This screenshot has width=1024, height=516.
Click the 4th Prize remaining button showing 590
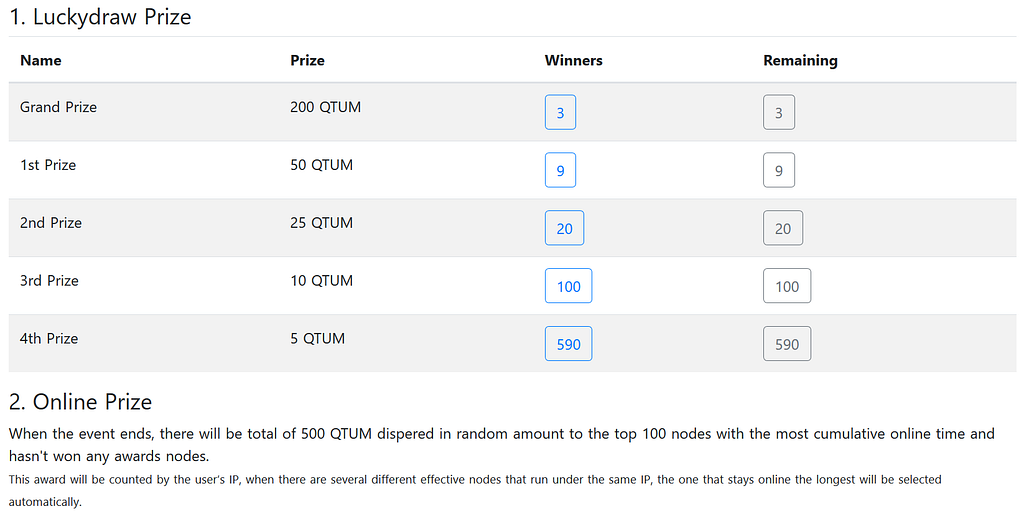(787, 344)
